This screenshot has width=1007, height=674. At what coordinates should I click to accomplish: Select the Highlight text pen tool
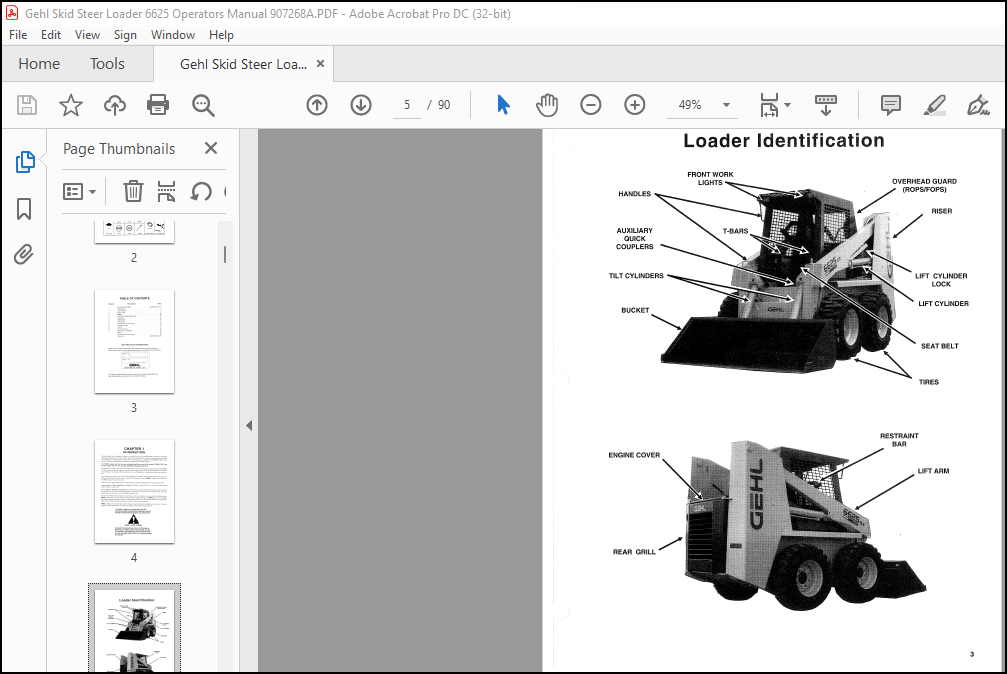point(934,105)
